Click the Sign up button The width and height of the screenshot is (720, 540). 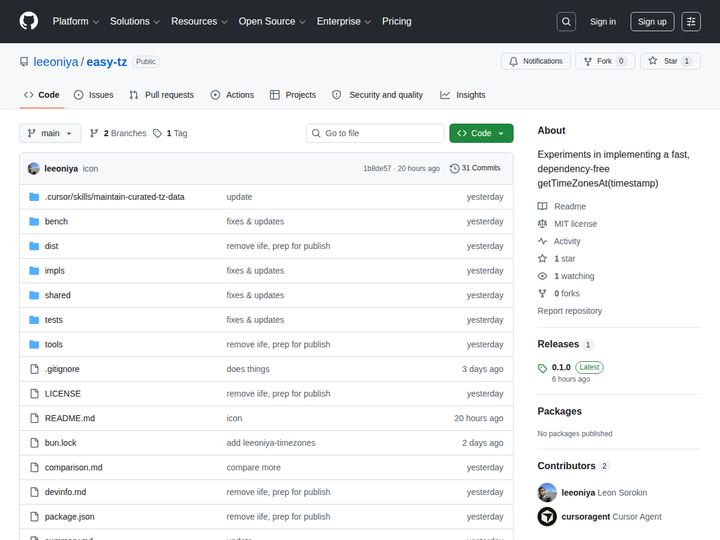[652, 22]
